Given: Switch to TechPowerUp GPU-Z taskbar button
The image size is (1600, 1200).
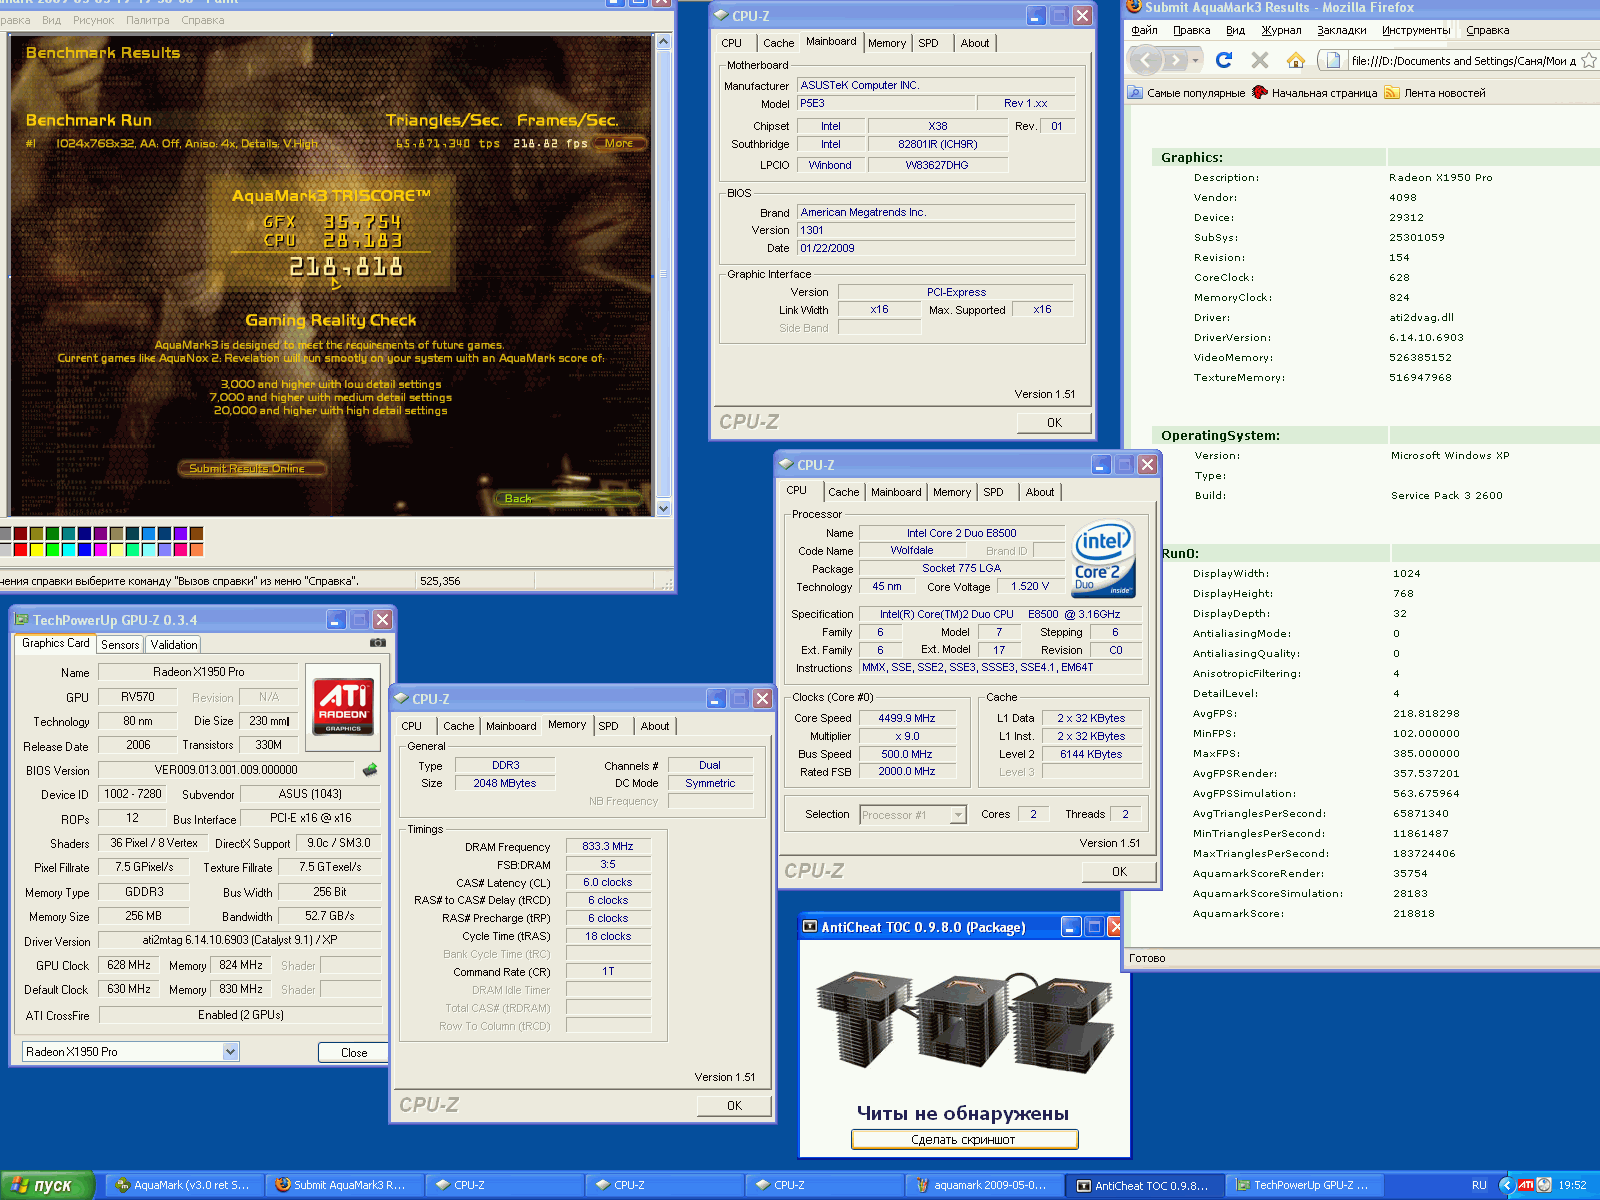Looking at the screenshot, I should 1304,1185.
